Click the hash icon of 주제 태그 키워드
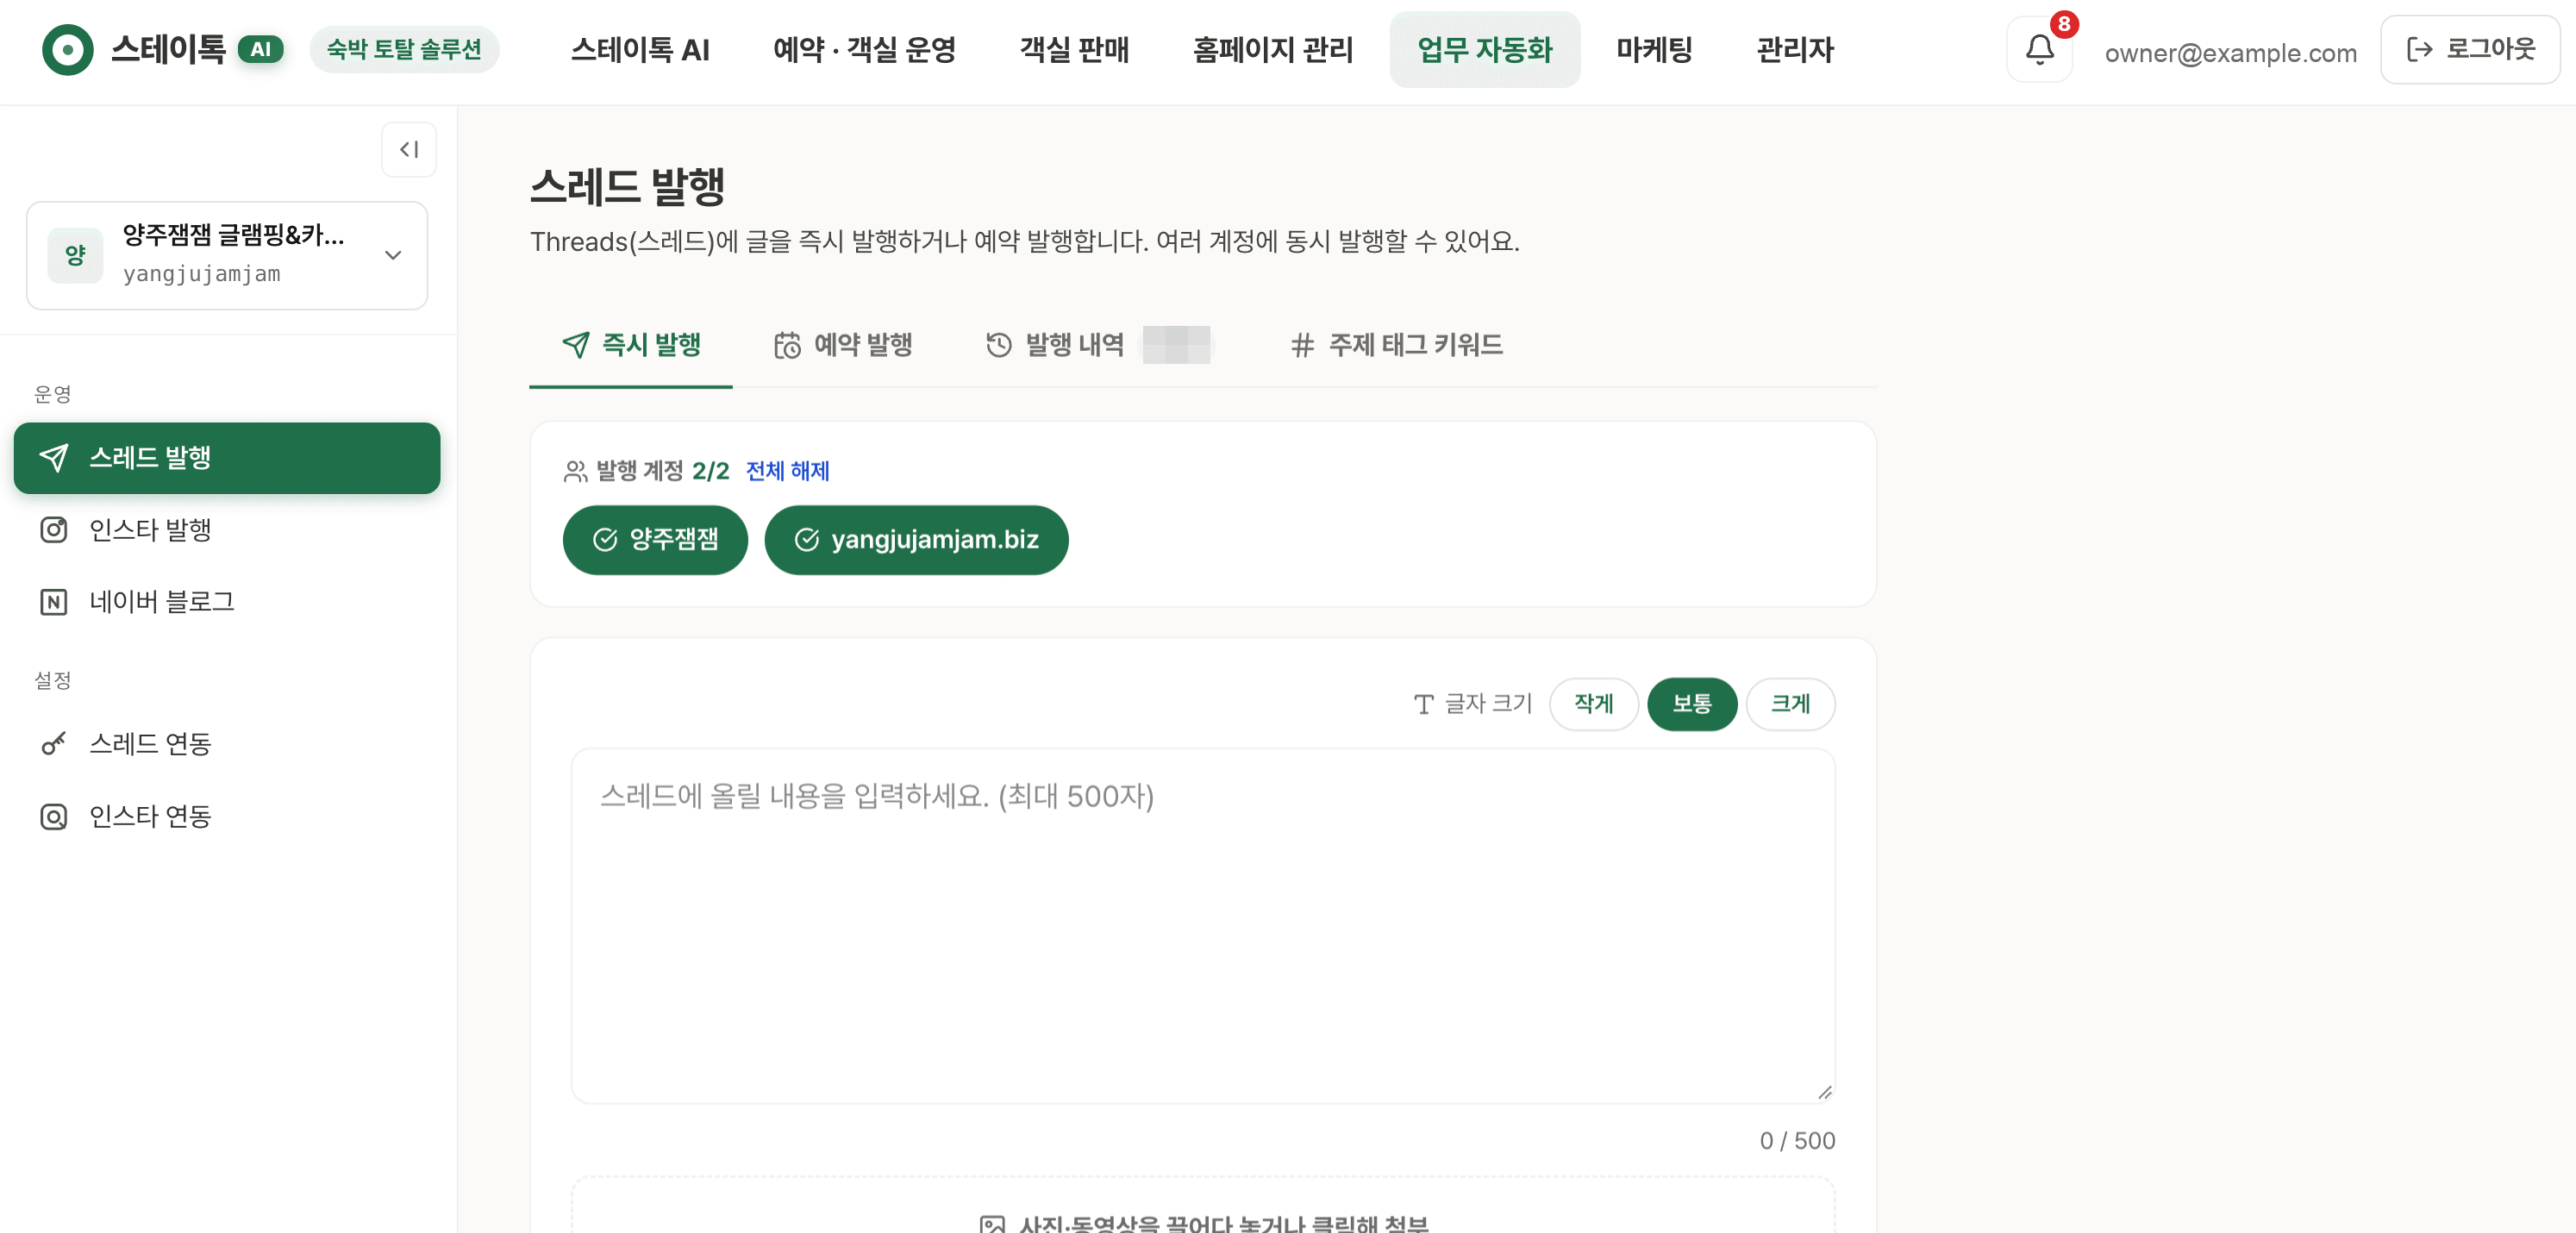The image size is (2576, 1233). [1301, 345]
